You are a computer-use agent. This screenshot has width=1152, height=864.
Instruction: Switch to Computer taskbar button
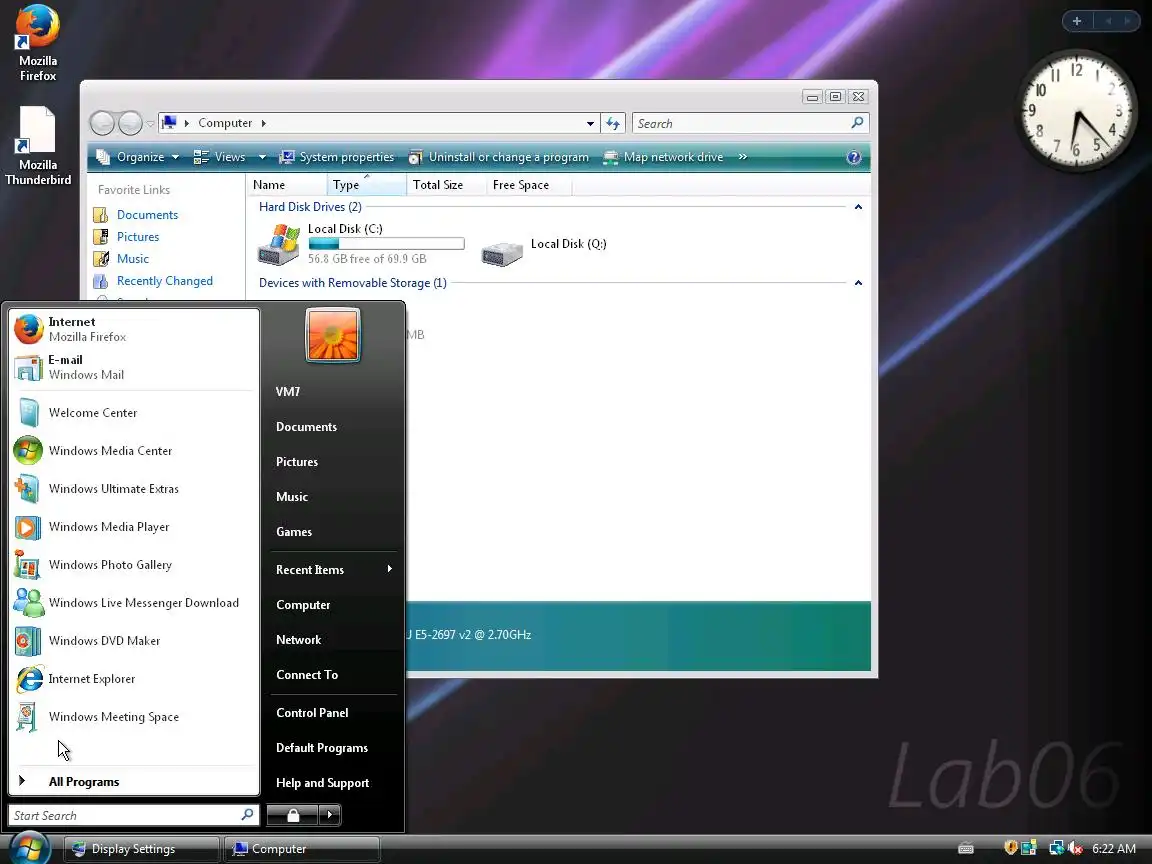(x=301, y=849)
